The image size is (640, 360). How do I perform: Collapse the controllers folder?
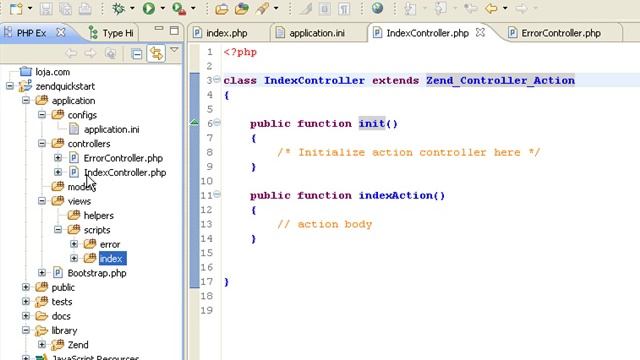42,143
